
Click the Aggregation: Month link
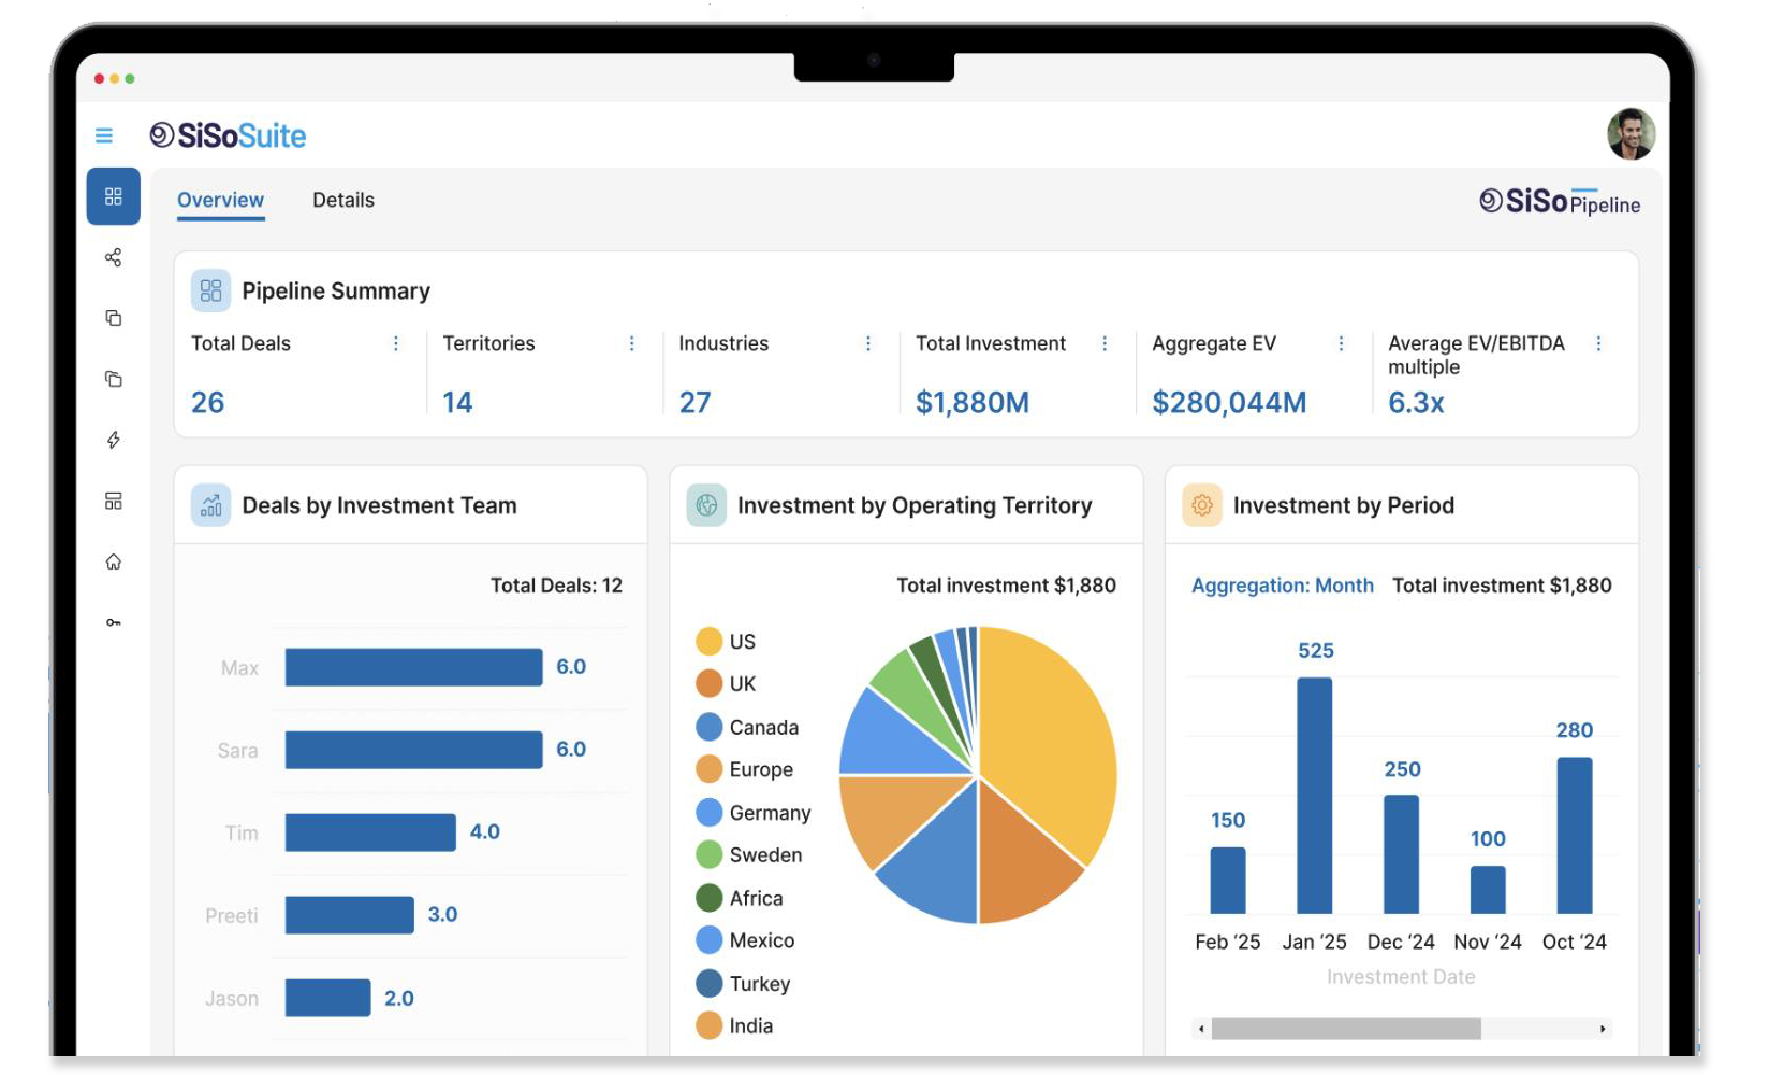[x=1282, y=586]
